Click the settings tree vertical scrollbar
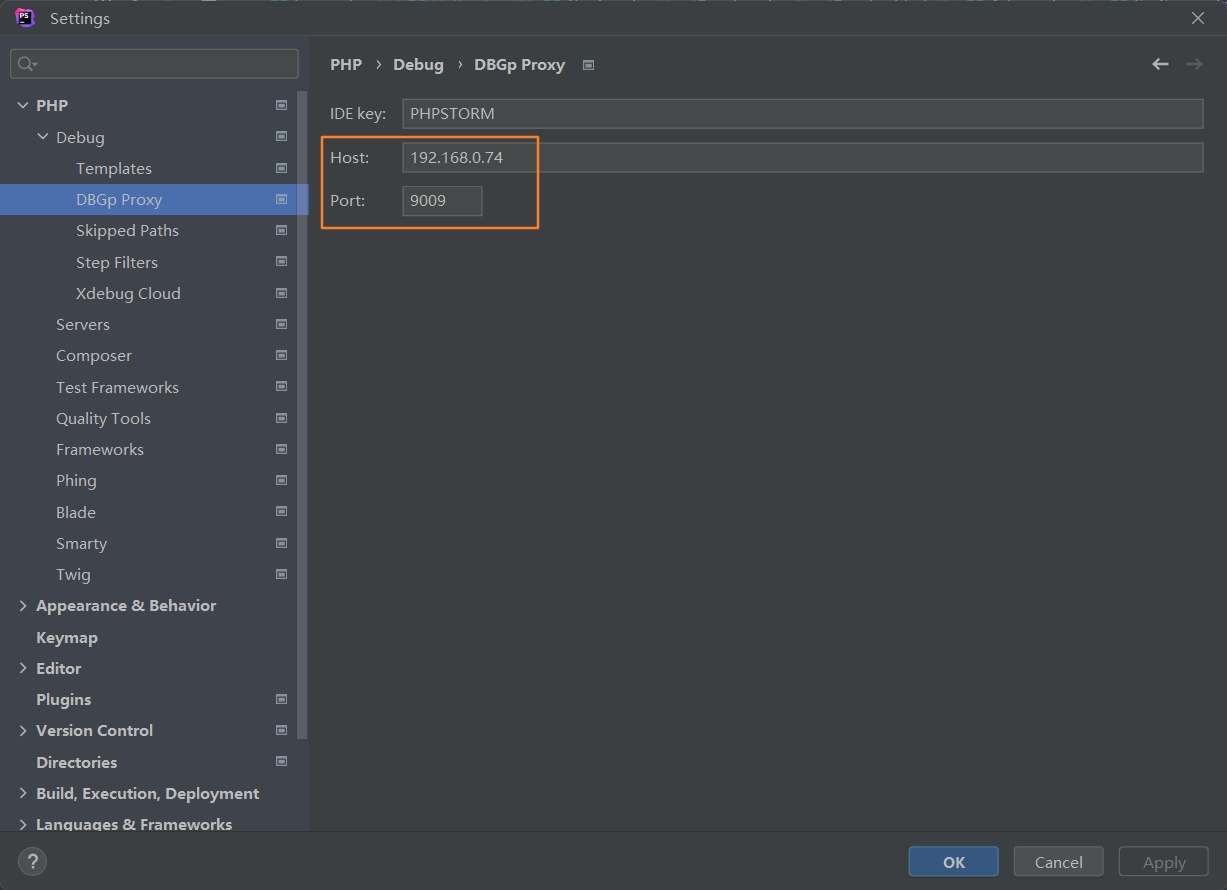 point(303,415)
